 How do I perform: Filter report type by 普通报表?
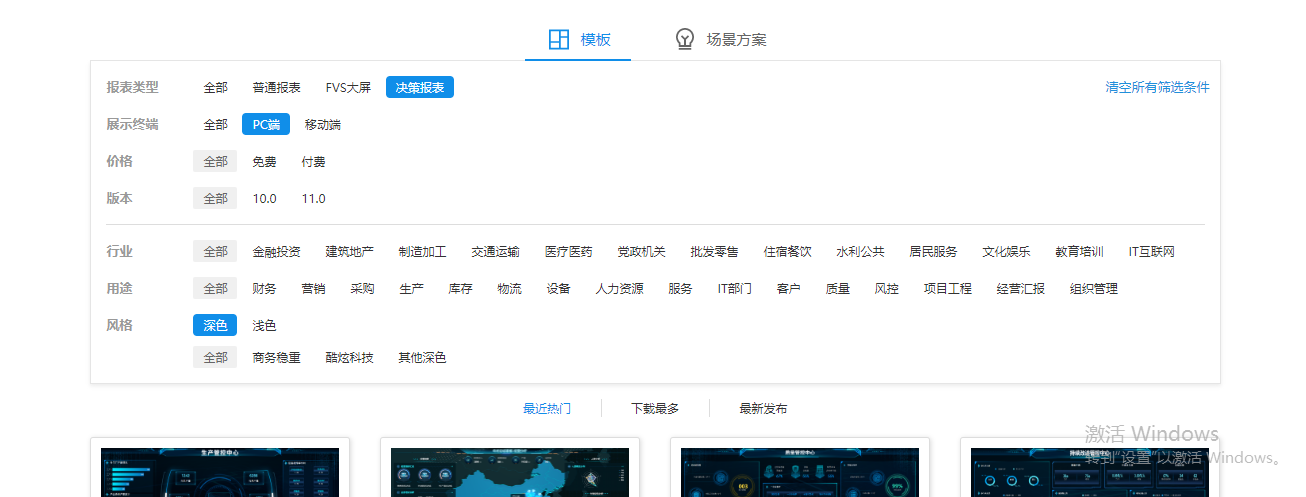tap(276, 88)
